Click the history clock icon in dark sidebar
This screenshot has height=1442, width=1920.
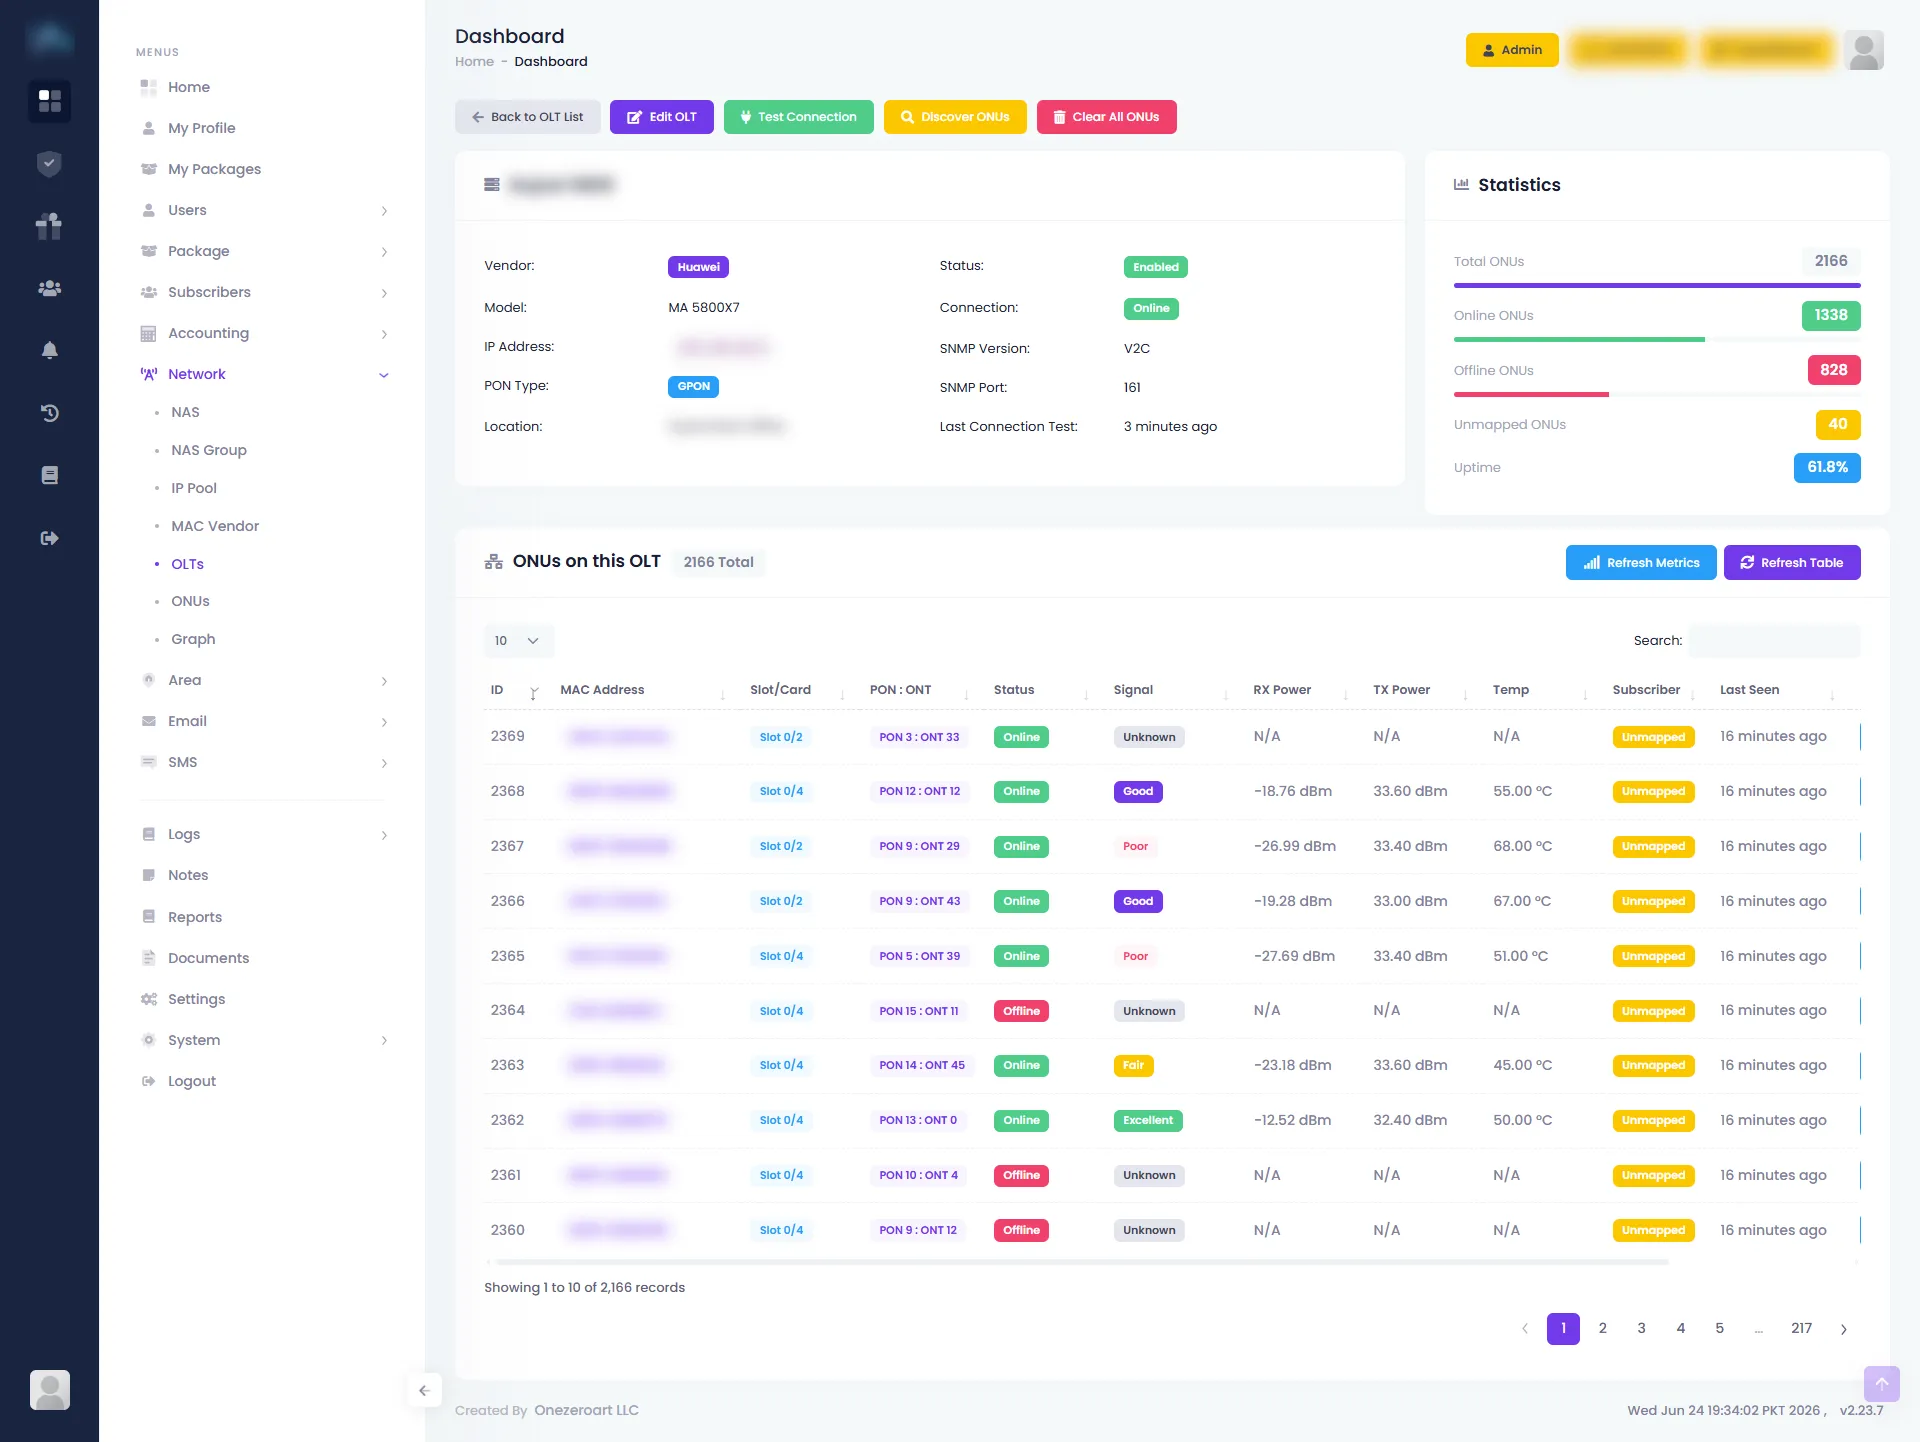[49, 413]
